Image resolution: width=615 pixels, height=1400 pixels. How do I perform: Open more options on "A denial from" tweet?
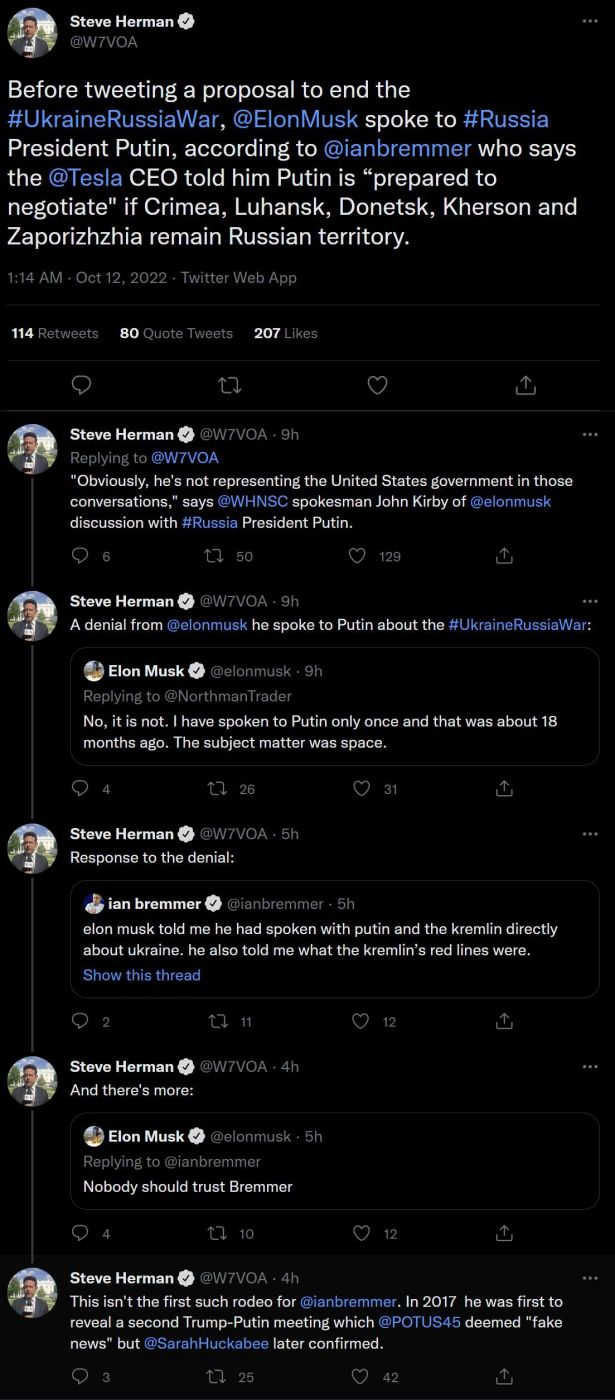[x=590, y=602]
